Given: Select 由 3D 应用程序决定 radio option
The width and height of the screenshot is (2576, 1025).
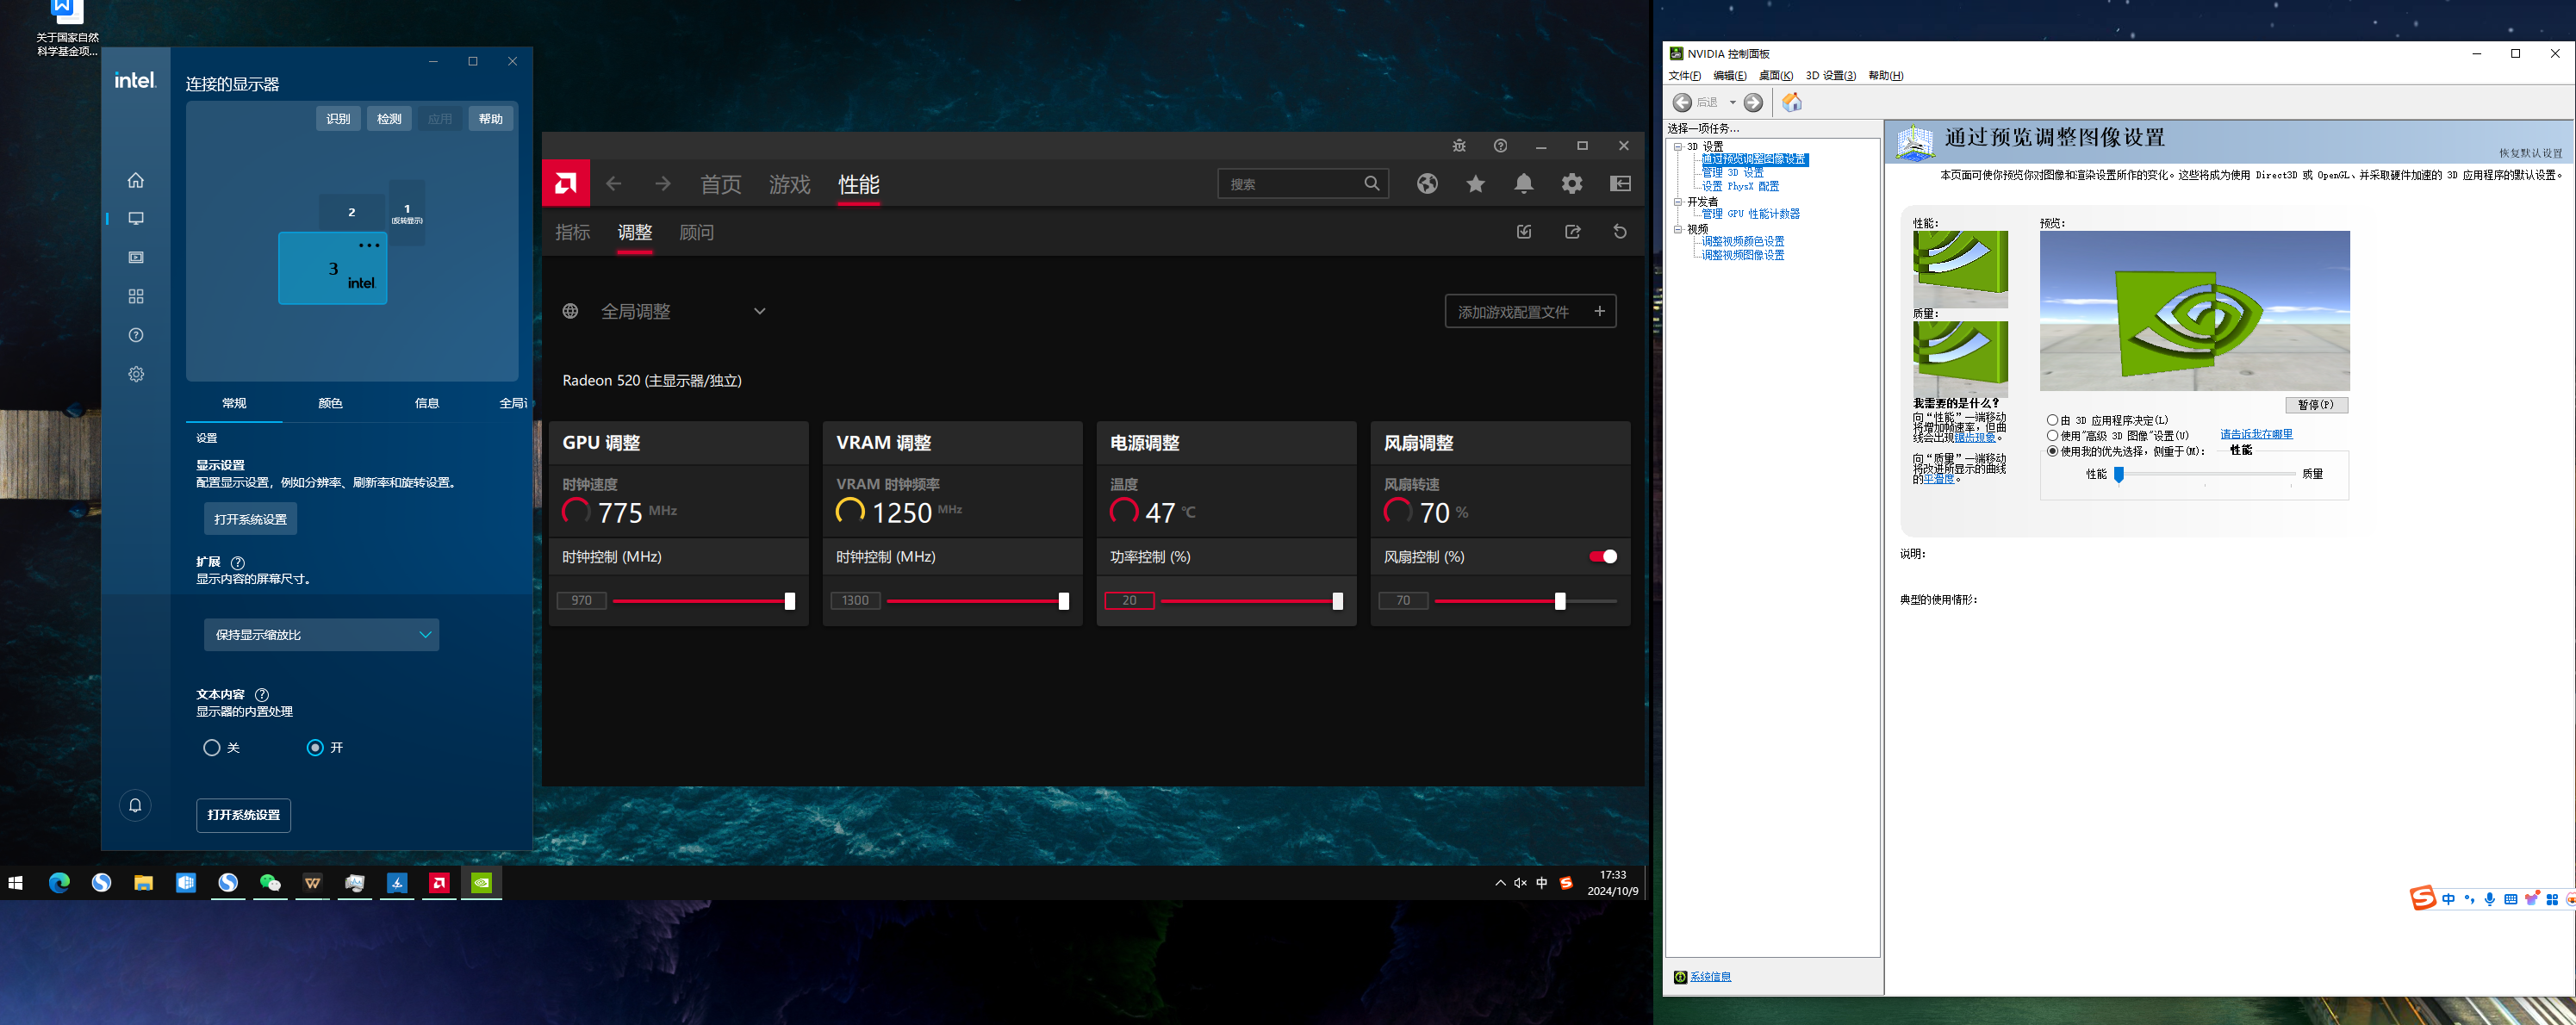Looking at the screenshot, I should coord(2052,421).
